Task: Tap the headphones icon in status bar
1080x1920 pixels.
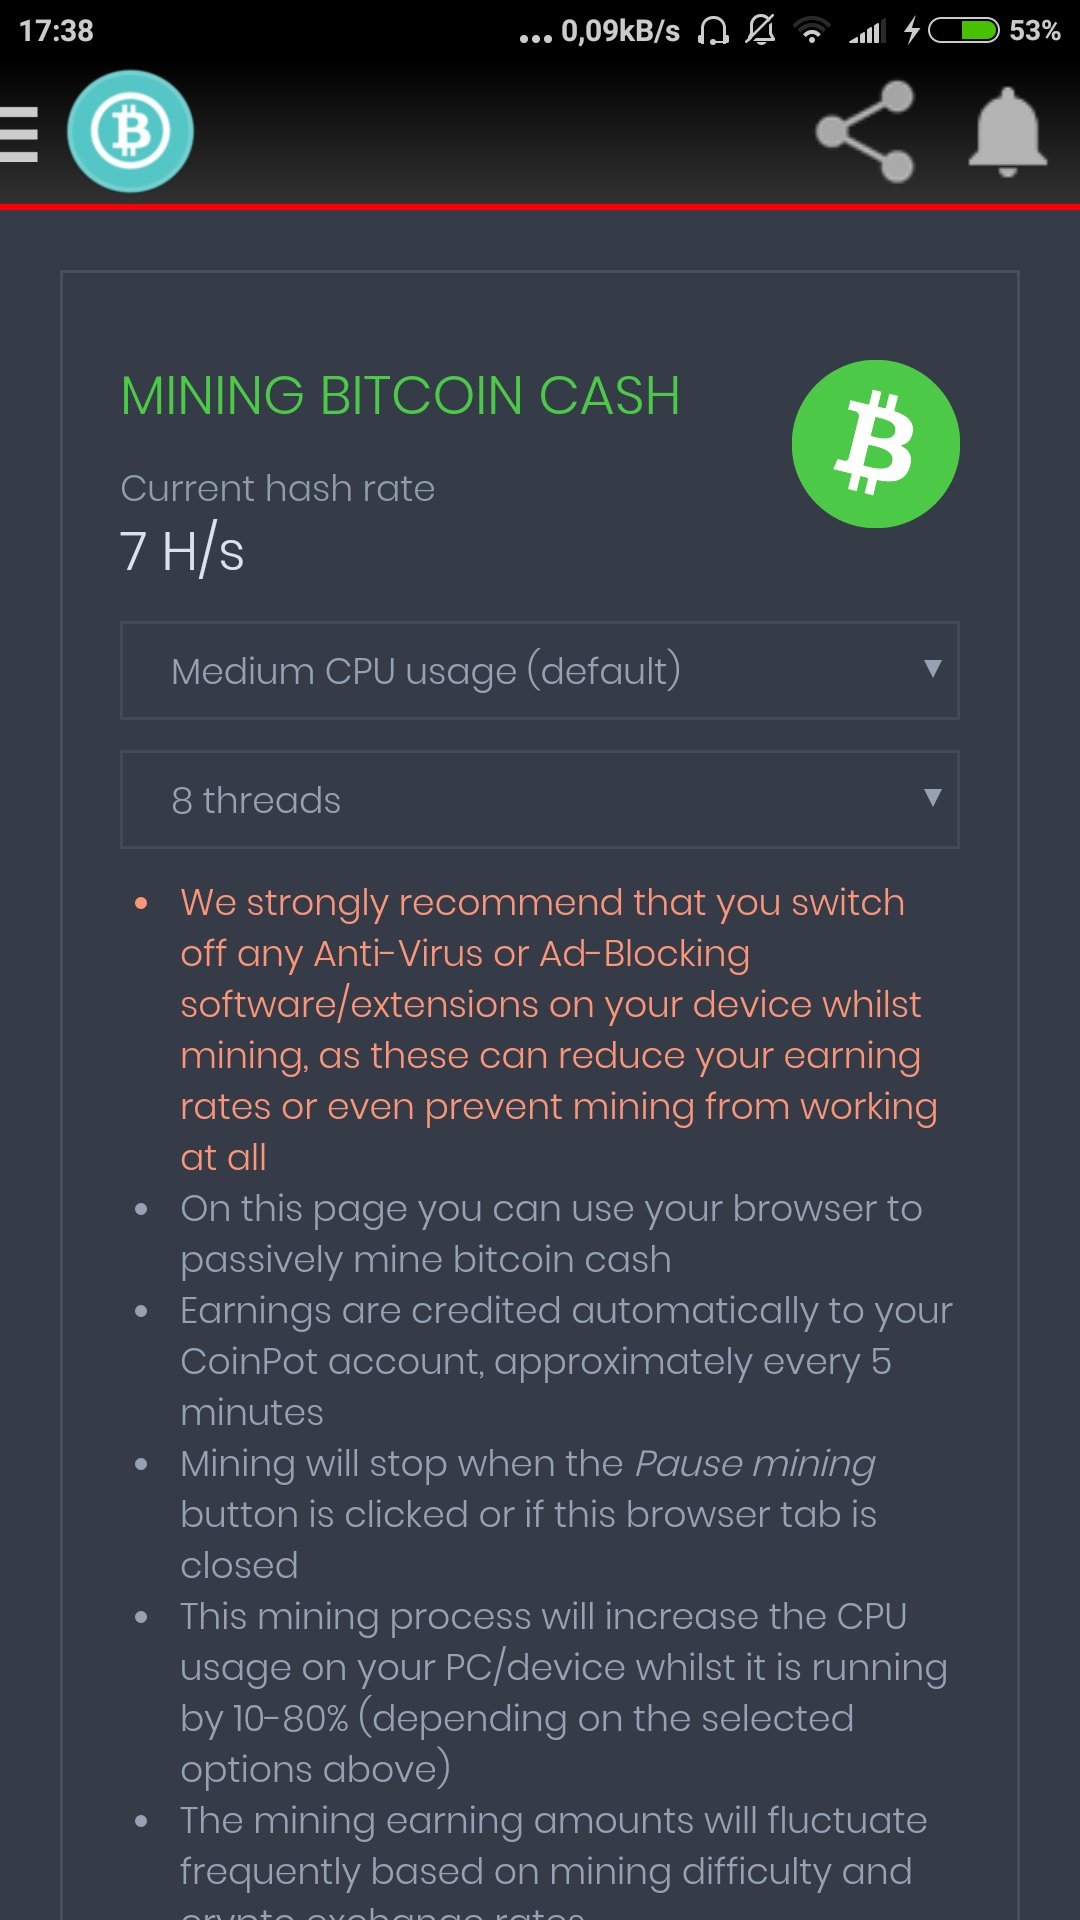Action: click(713, 31)
